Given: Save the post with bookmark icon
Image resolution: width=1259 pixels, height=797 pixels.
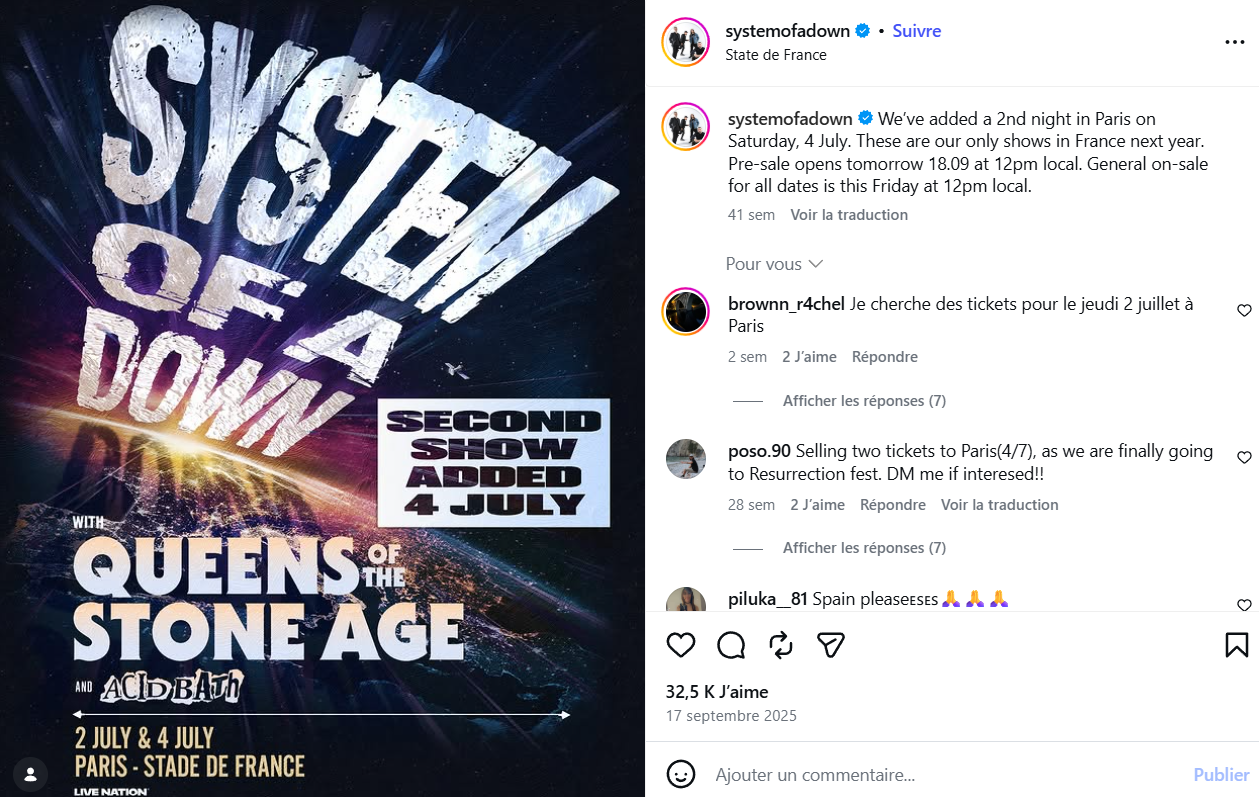Looking at the screenshot, I should pyautogui.click(x=1236, y=645).
